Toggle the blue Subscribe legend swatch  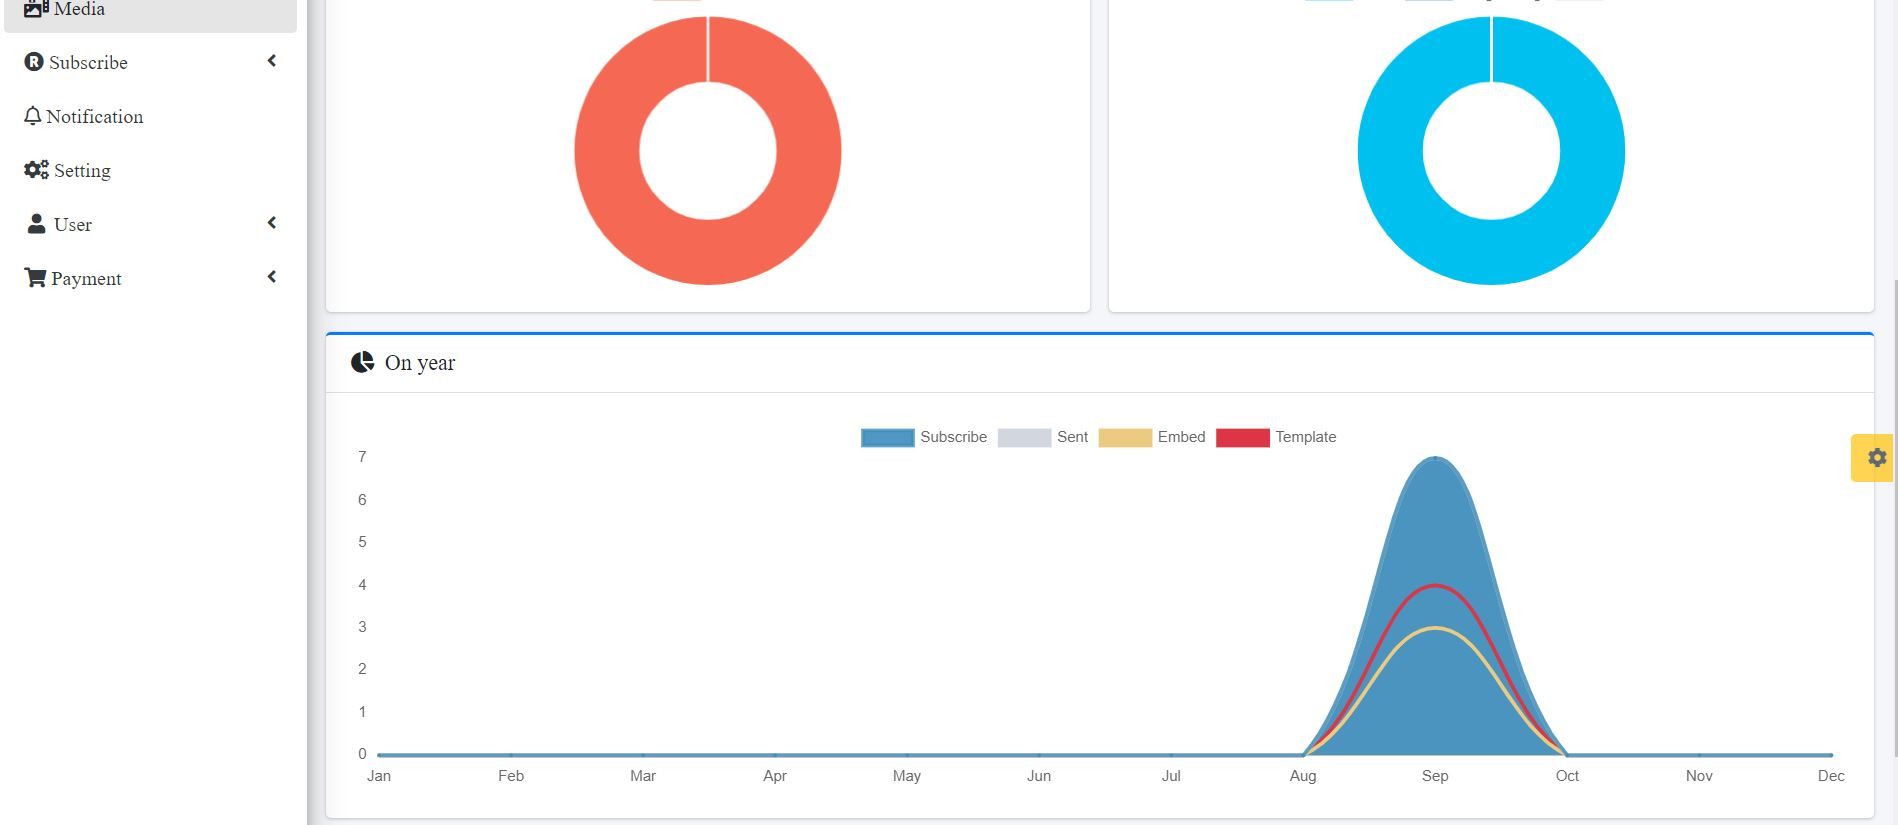click(888, 437)
